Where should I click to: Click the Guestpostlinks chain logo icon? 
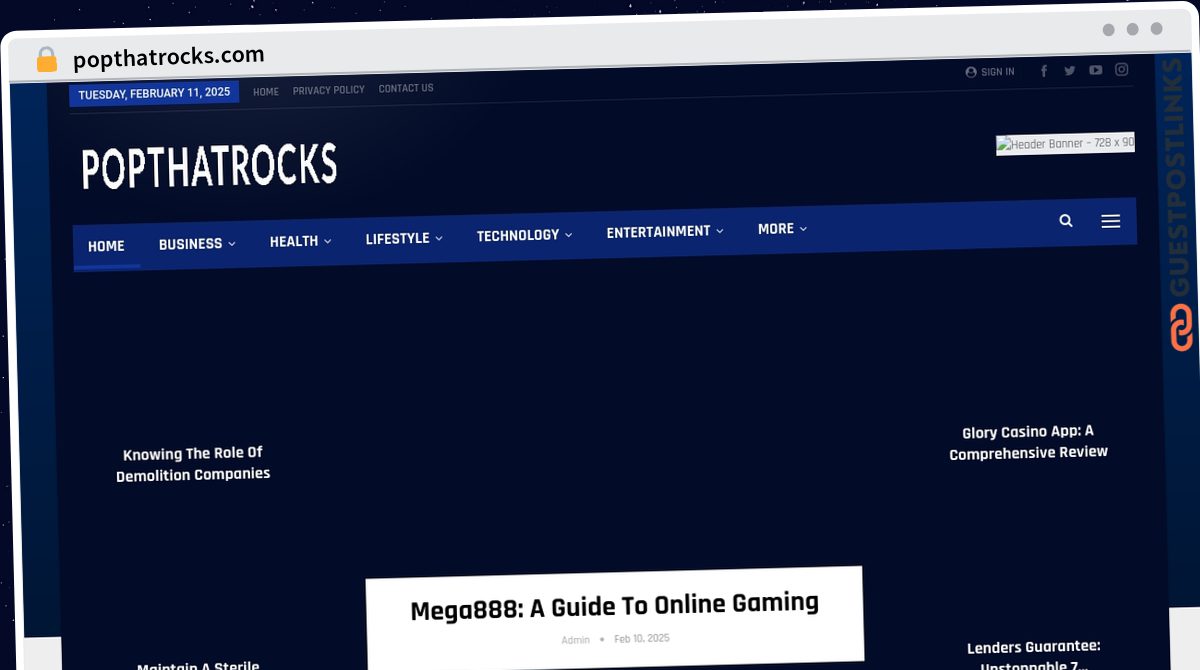coord(1182,327)
